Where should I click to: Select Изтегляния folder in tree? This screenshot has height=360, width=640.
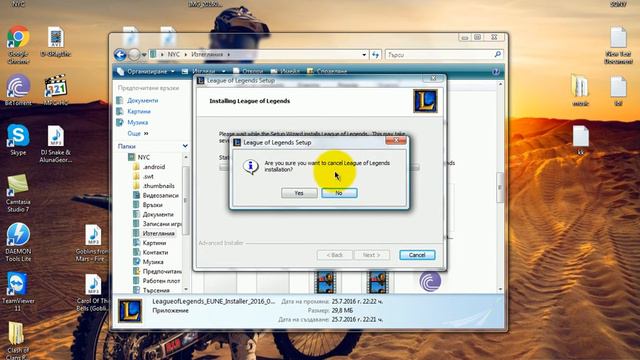[158, 233]
